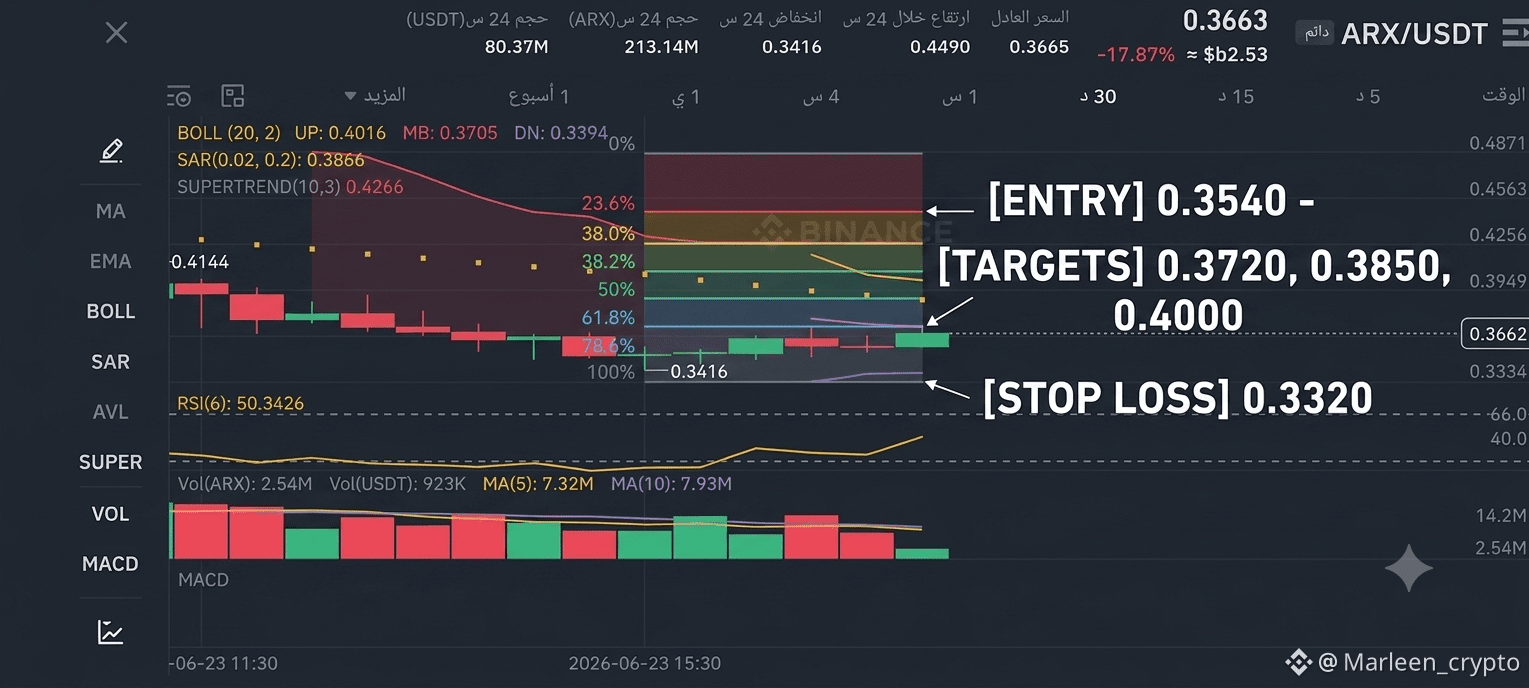The width and height of the screenshot is (1529, 688).
Task: Toggle the BOLL indicator
Action: 110,311
